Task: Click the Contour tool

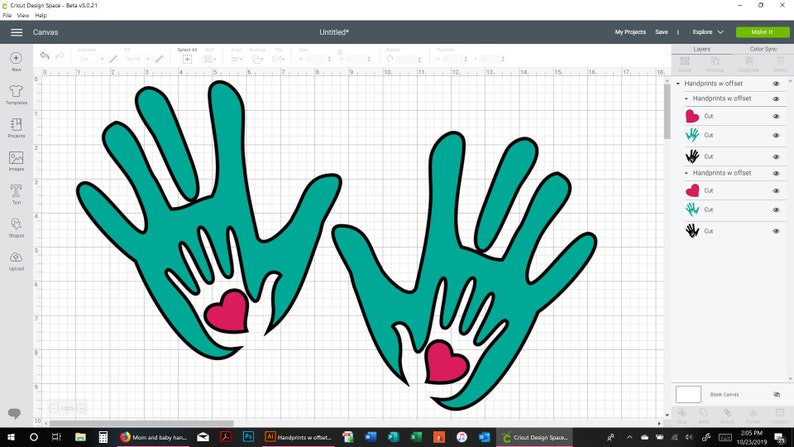Action: click(x=779, y=413)
